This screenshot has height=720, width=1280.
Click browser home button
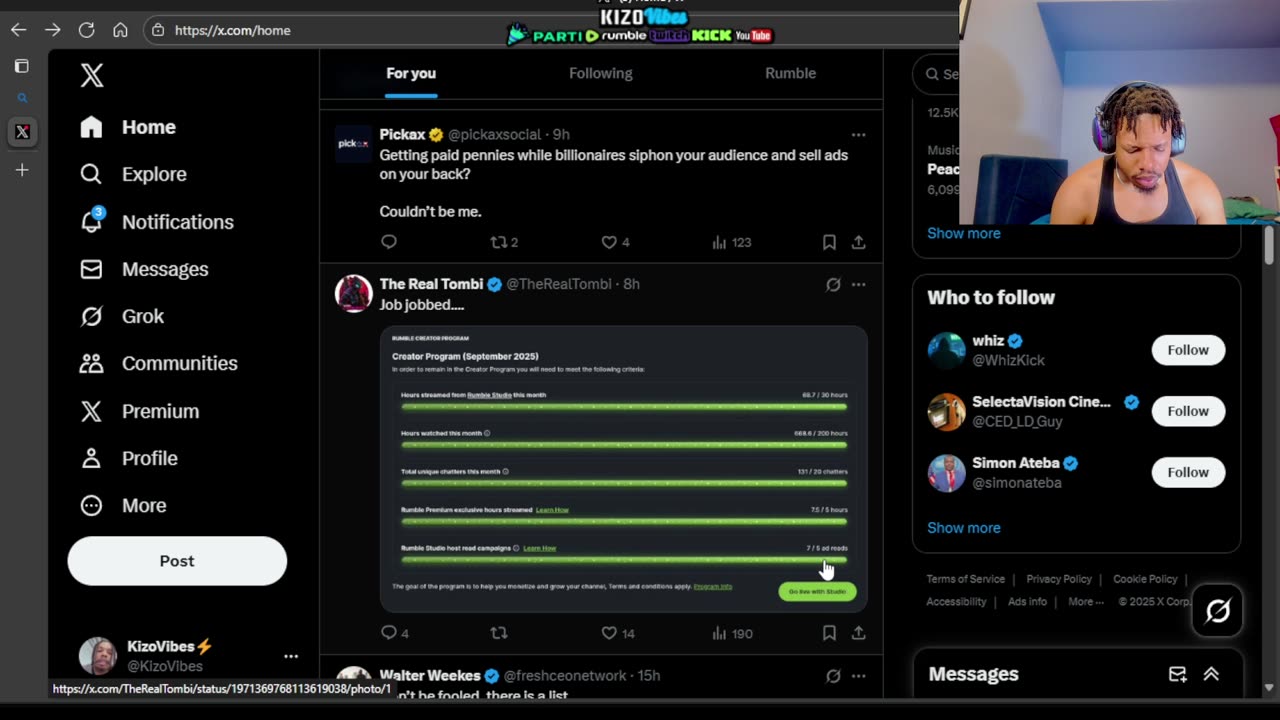click(x=120, y=30)
